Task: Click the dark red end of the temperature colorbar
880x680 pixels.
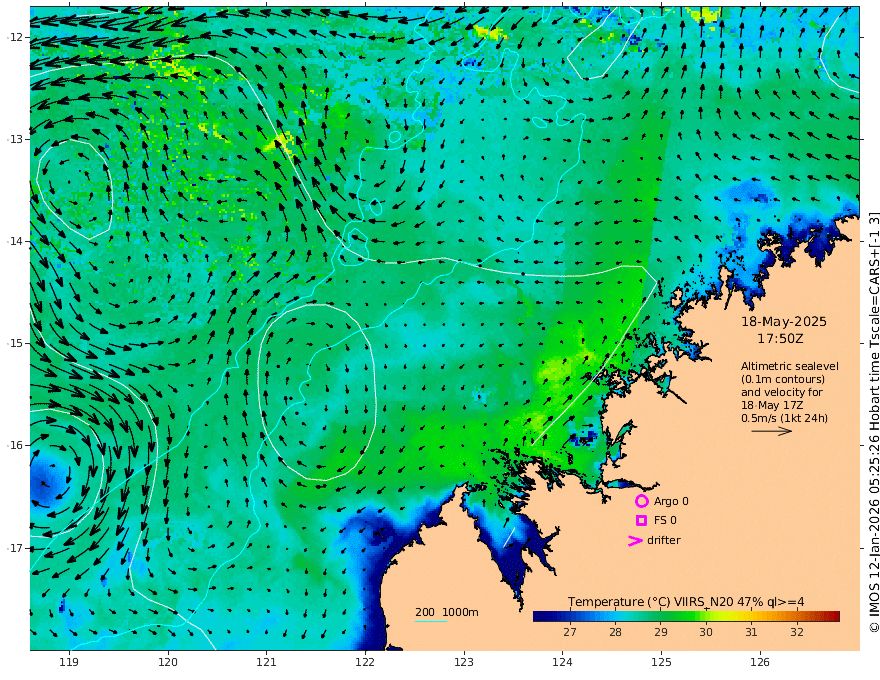Action: click(835, 617)
